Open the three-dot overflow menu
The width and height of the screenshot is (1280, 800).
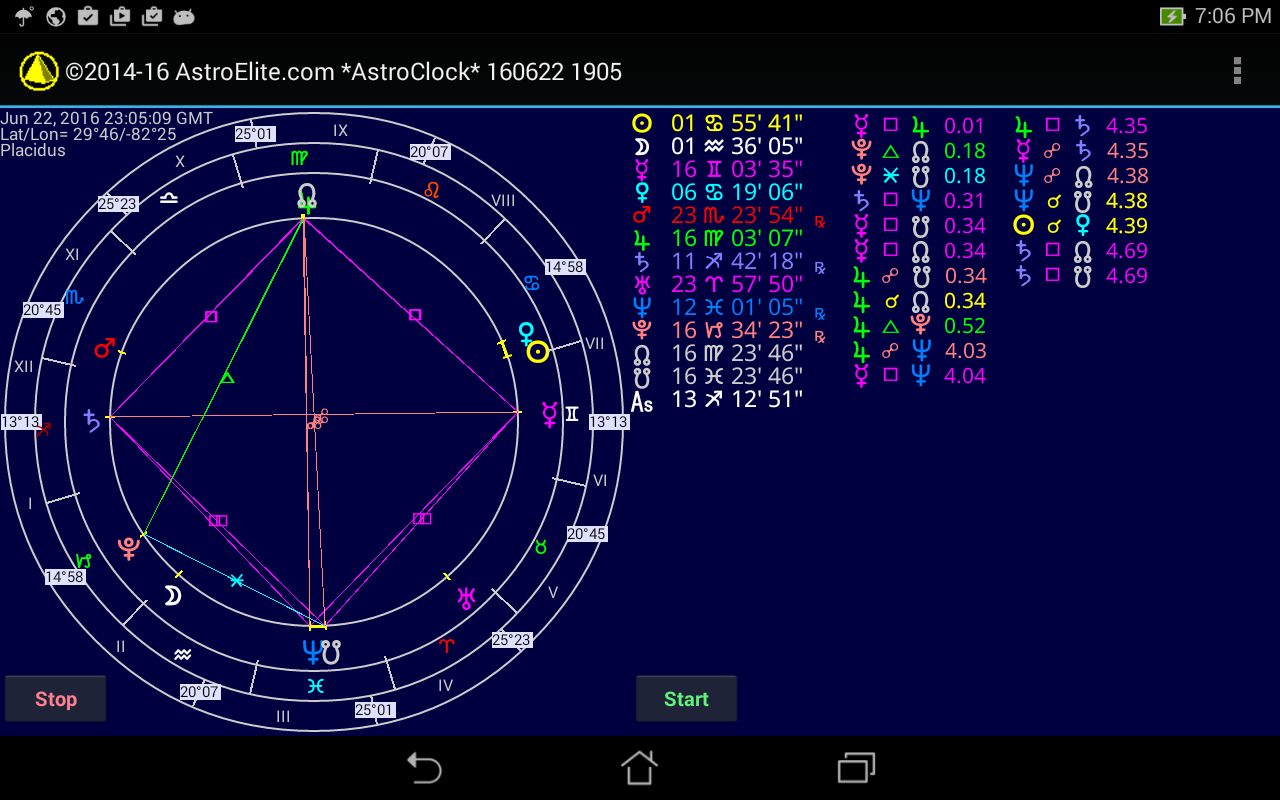(x=1237, y=71)
